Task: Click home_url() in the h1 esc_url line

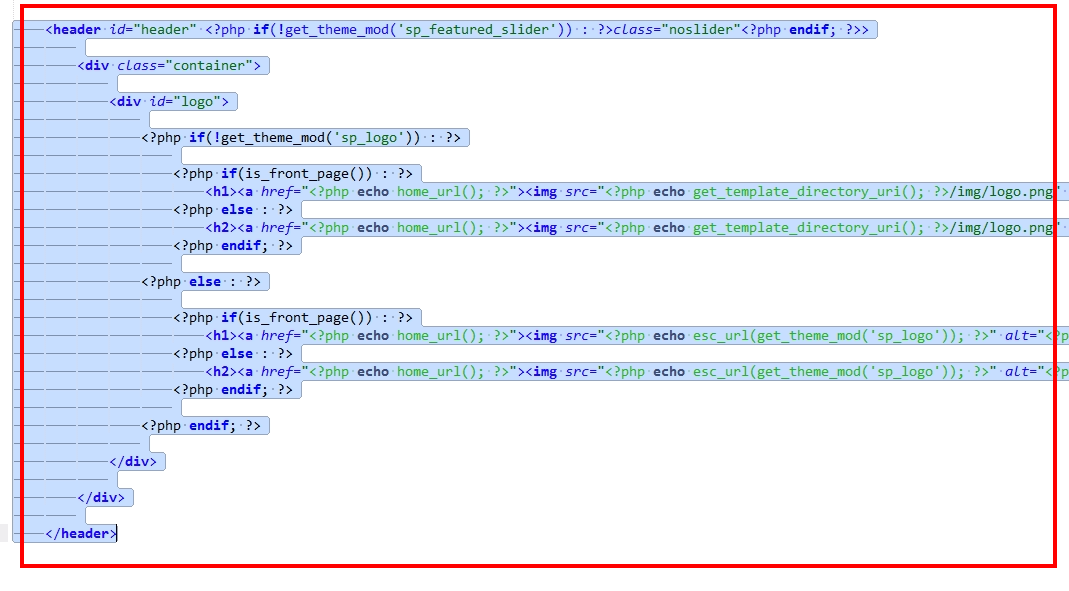Action: pos(436,335)
